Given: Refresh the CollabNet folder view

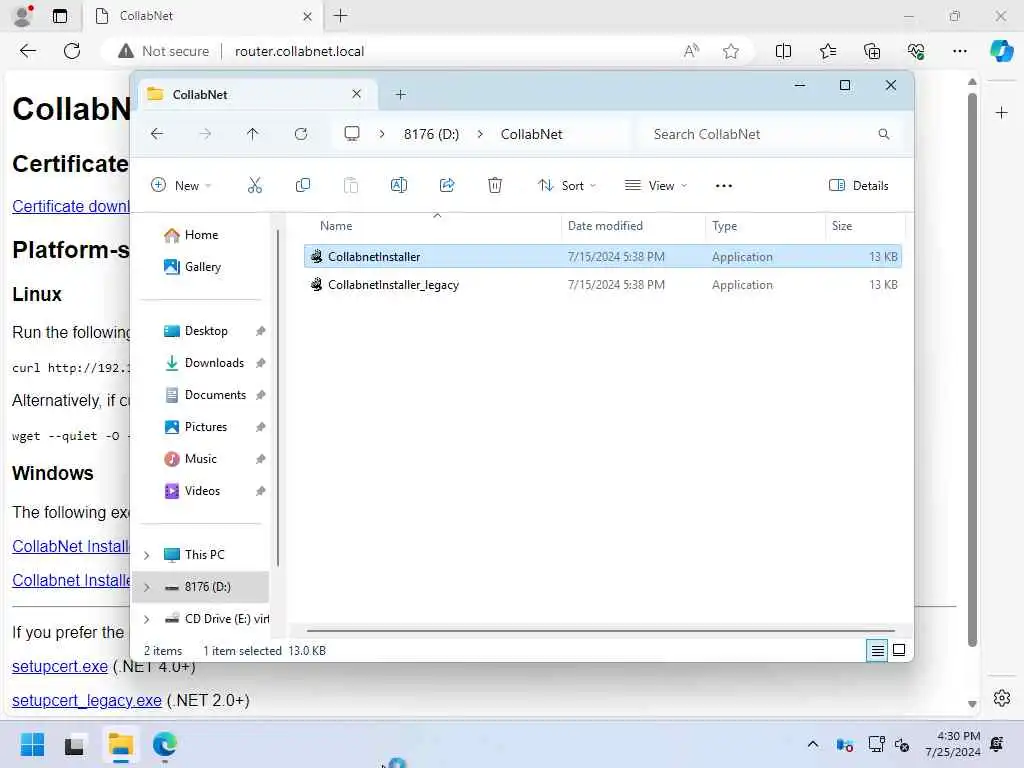Looking at the screenshot, I should tap(300, 134).
